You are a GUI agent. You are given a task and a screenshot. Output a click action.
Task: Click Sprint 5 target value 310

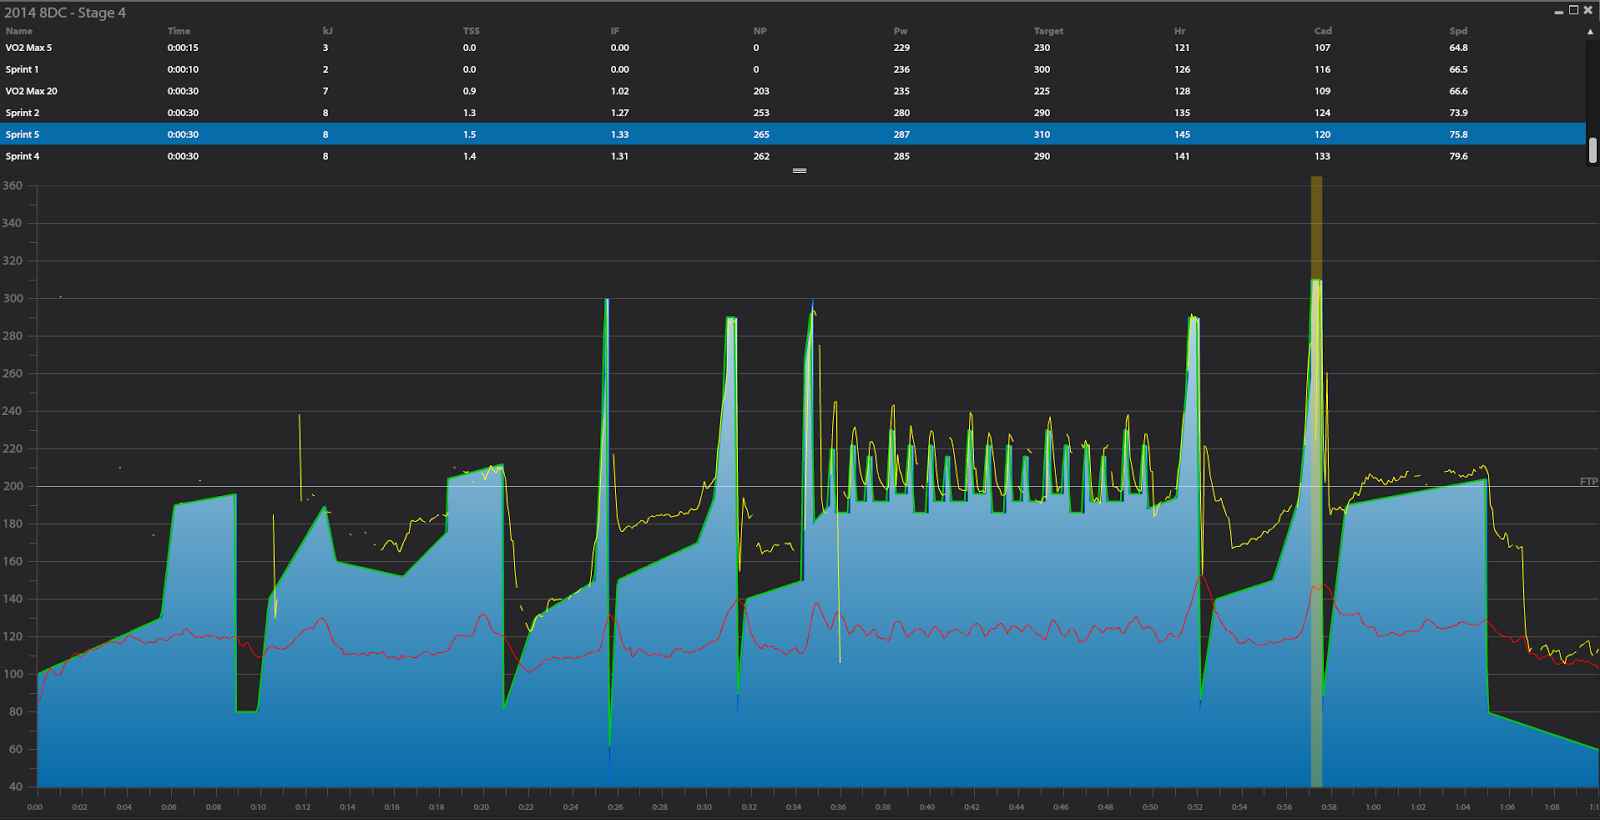1042,134
